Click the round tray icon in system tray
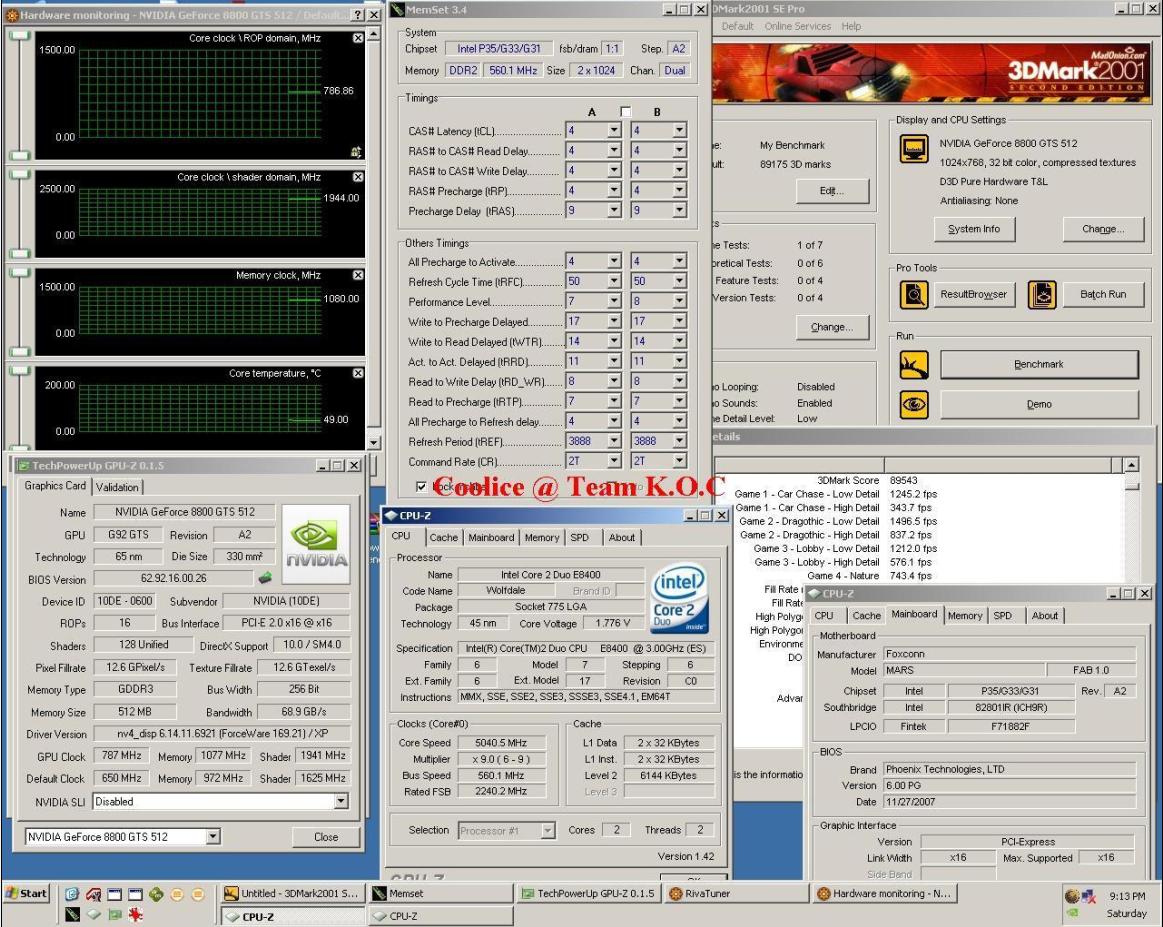This screenshot has width=1163, height=927. pos(1072,896)
